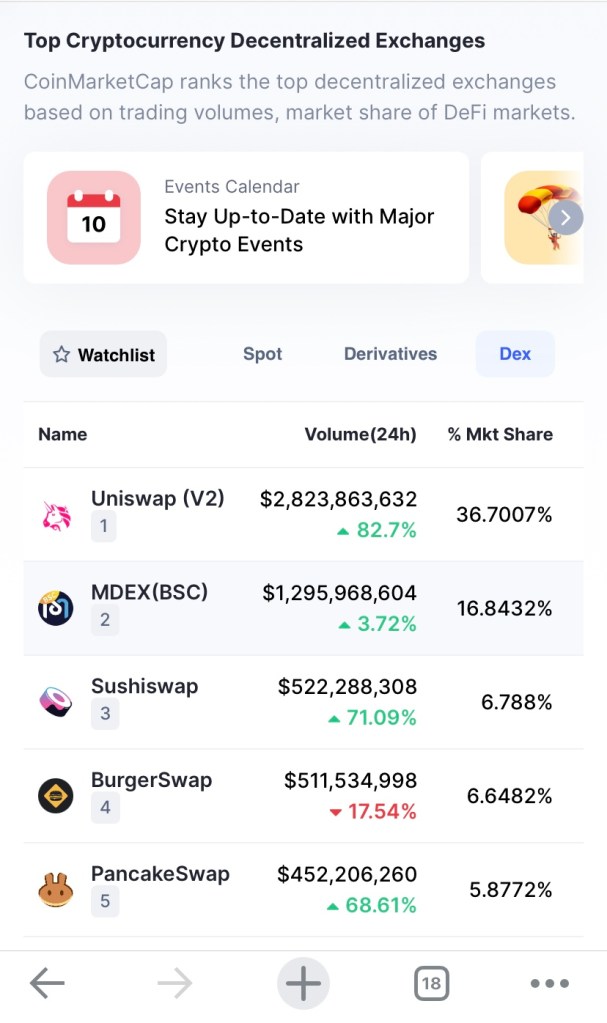Click the Sushiswap sushi logo icon

tap(56, 702)
